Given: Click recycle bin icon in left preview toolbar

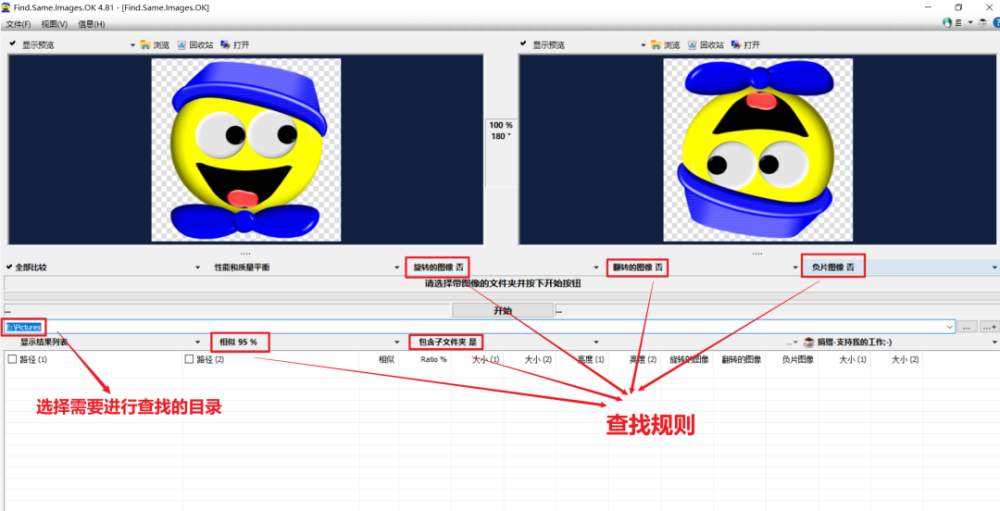Looking at the screenshot, I should tap(182, 45).
